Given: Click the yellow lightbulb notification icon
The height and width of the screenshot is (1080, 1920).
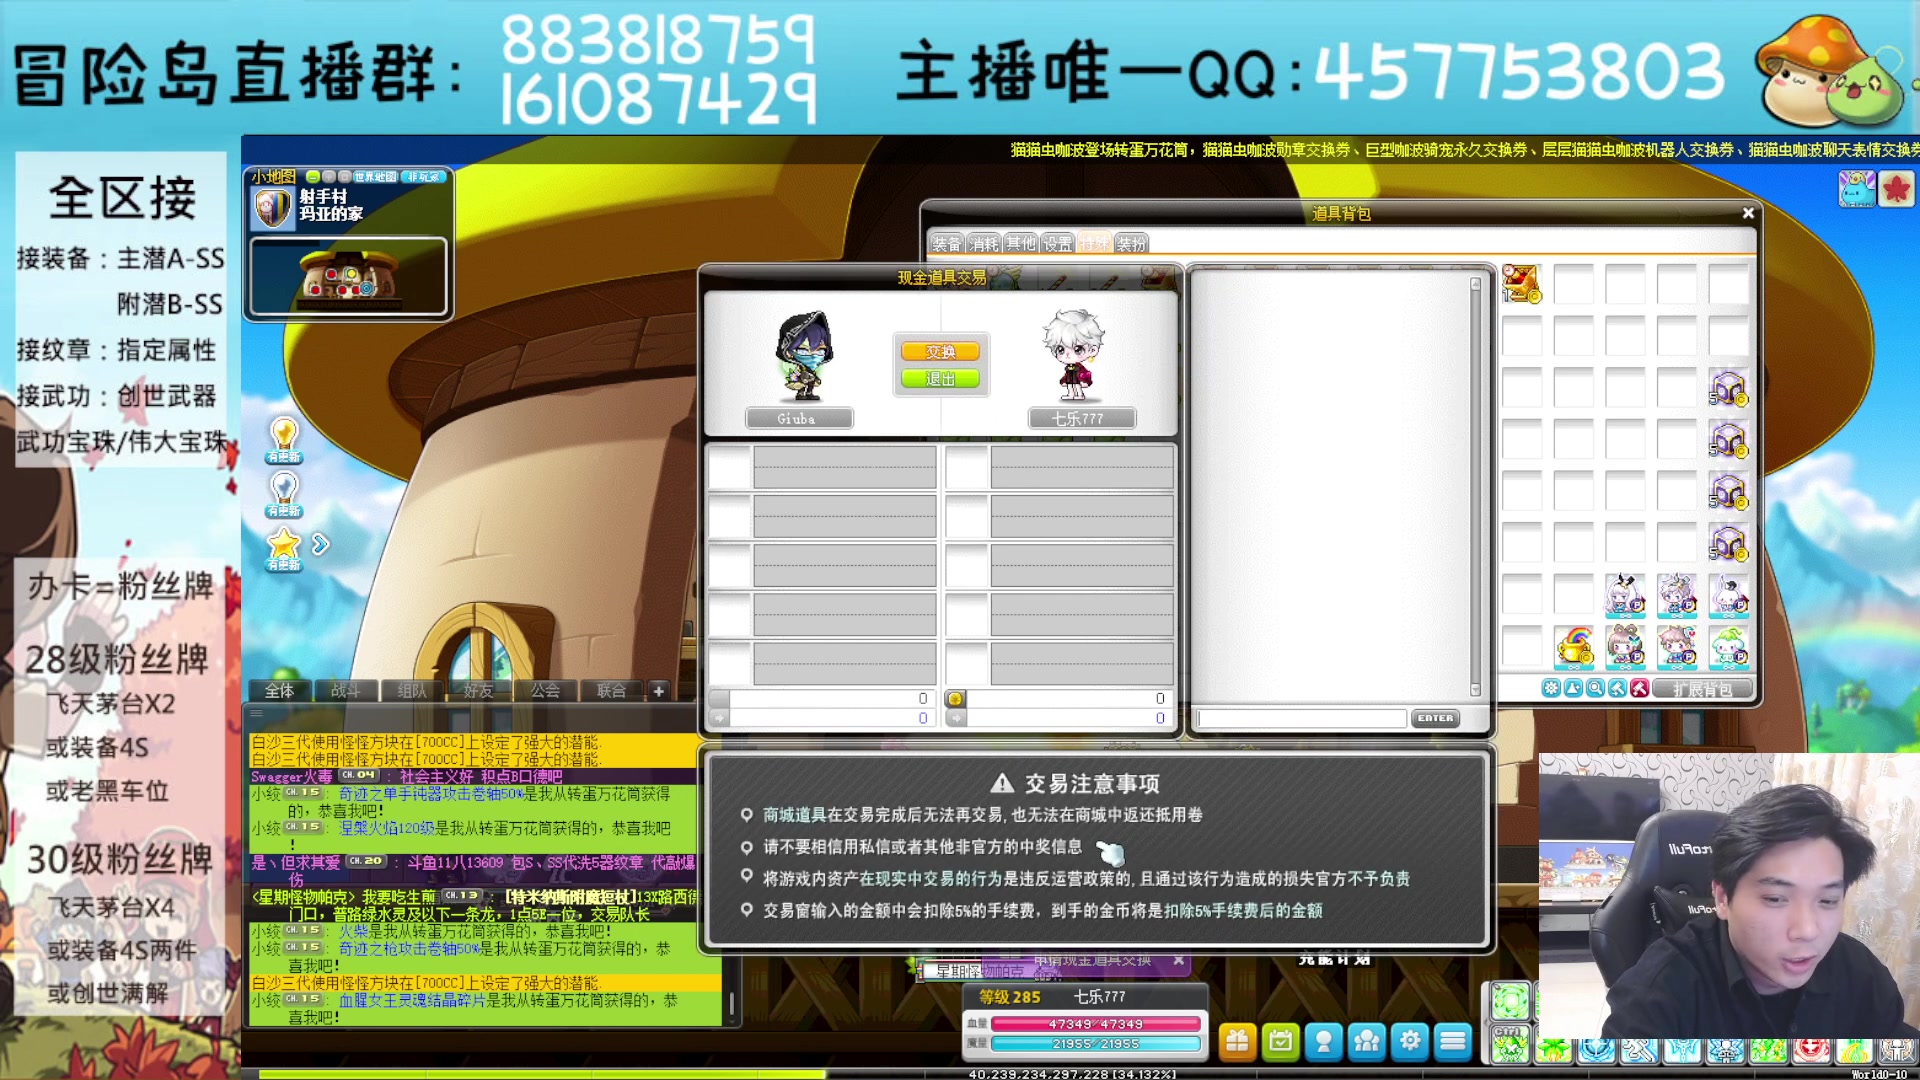Looking at the screenshot, I should coord(284,439).
